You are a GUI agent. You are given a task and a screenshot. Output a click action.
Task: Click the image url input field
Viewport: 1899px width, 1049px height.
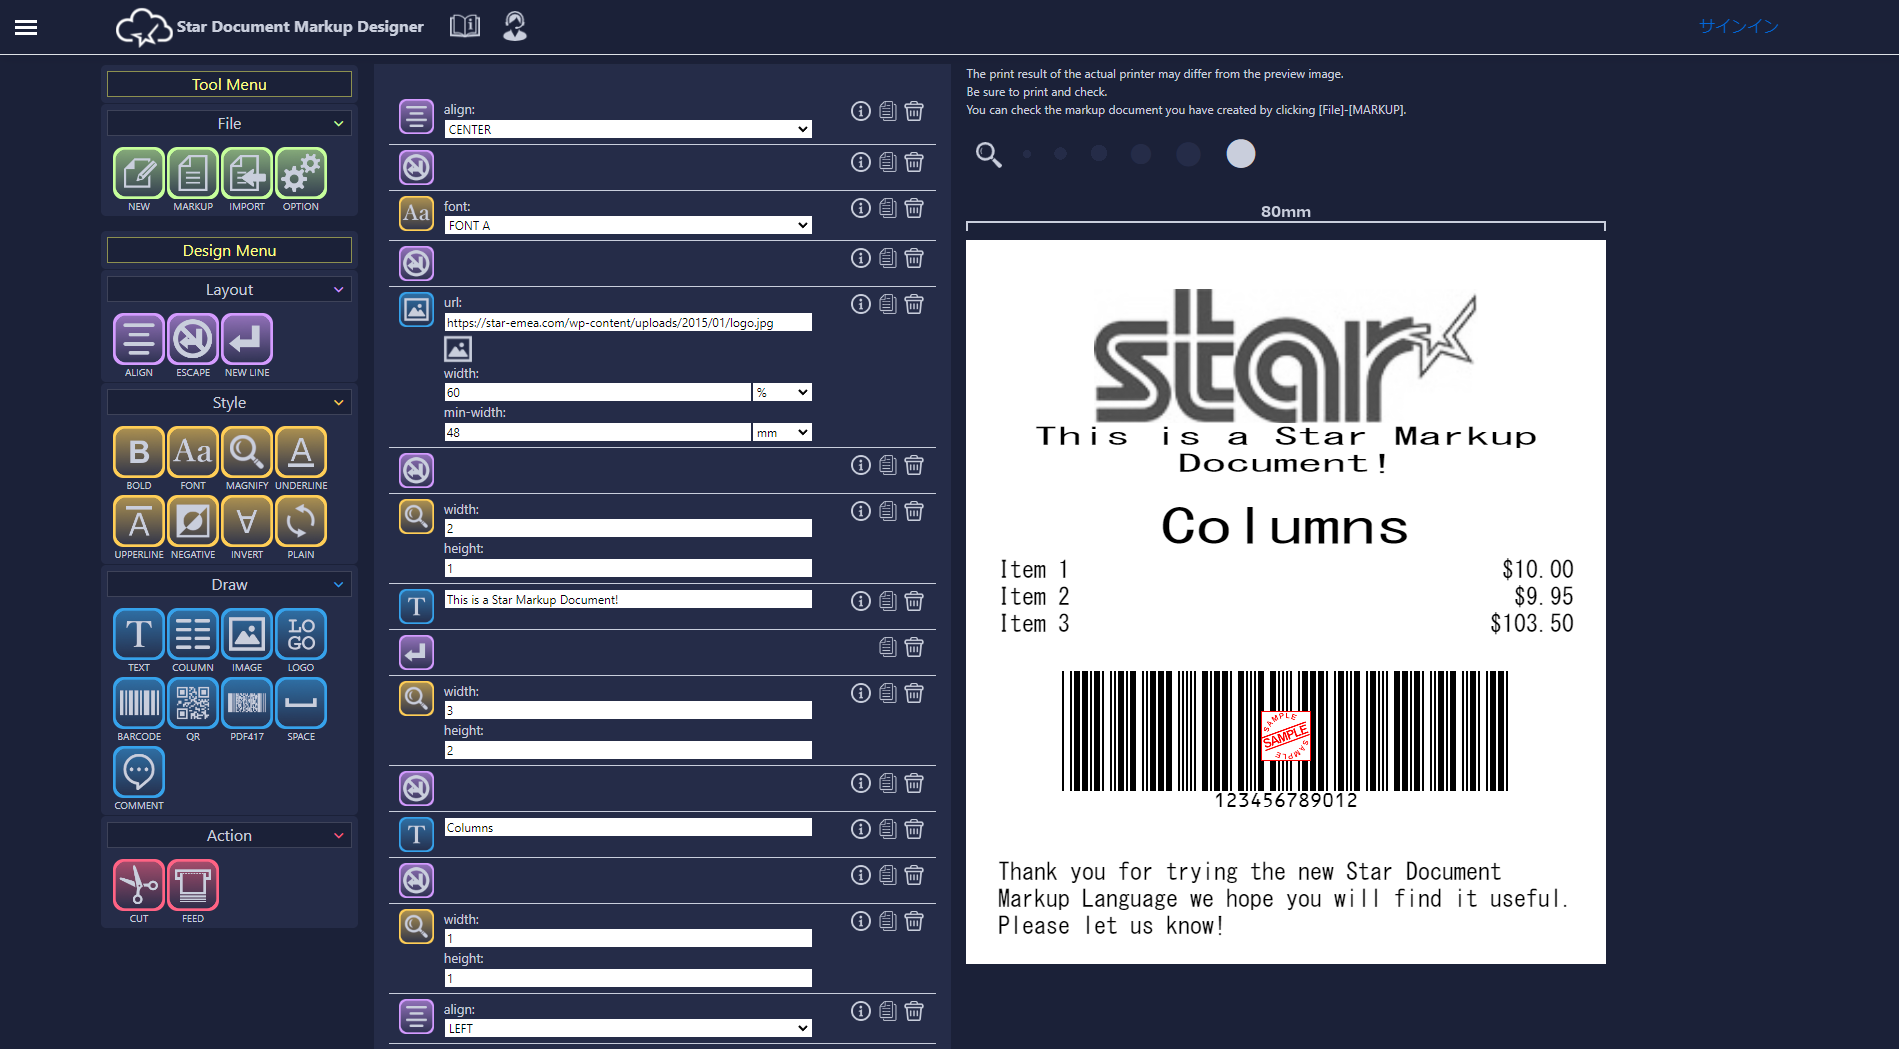[x=627, y=322]
